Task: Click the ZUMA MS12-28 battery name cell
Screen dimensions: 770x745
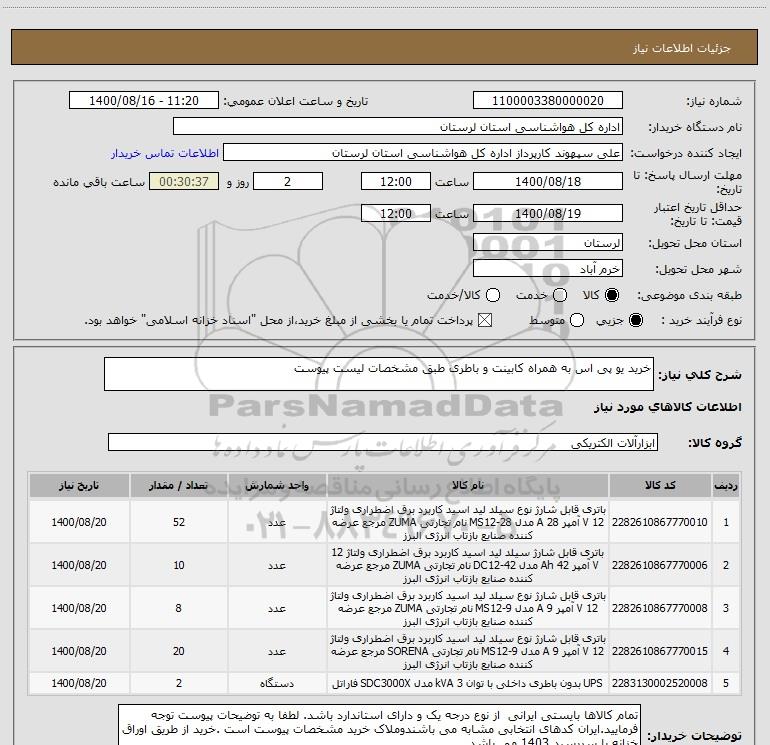Action: pyautogui.click(x=468, y=522)
